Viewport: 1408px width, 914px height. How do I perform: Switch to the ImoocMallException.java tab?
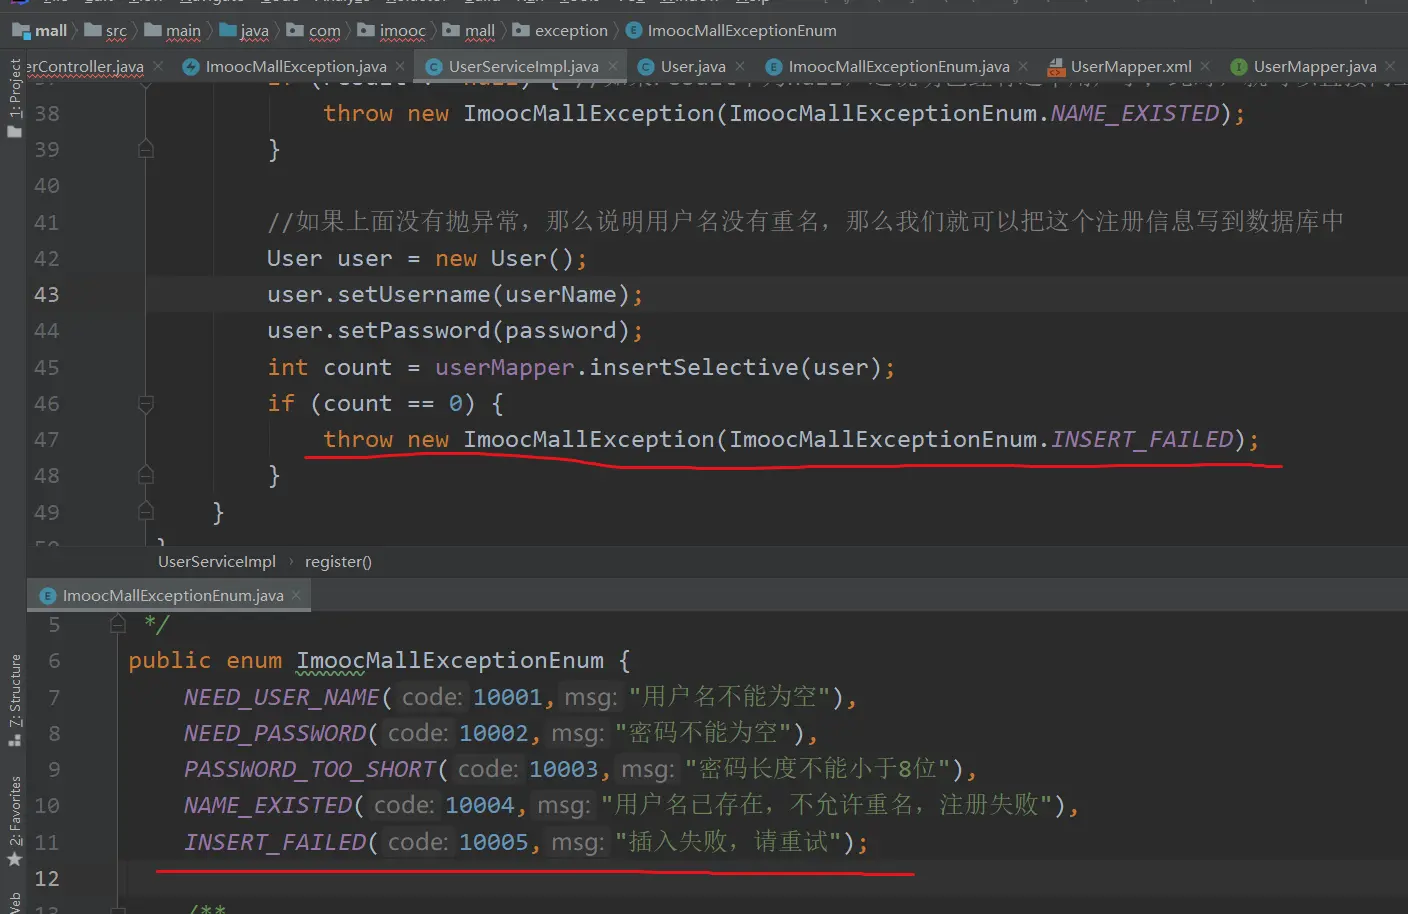point(295,67)
